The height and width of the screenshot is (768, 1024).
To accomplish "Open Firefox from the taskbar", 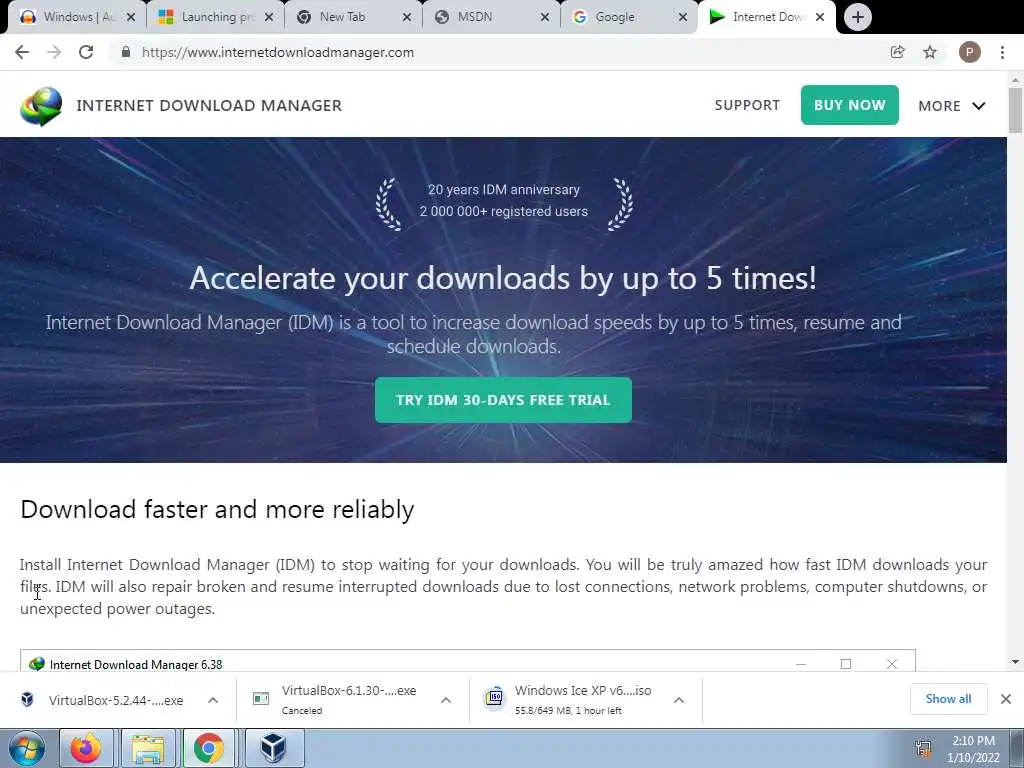I will [86, 748].
